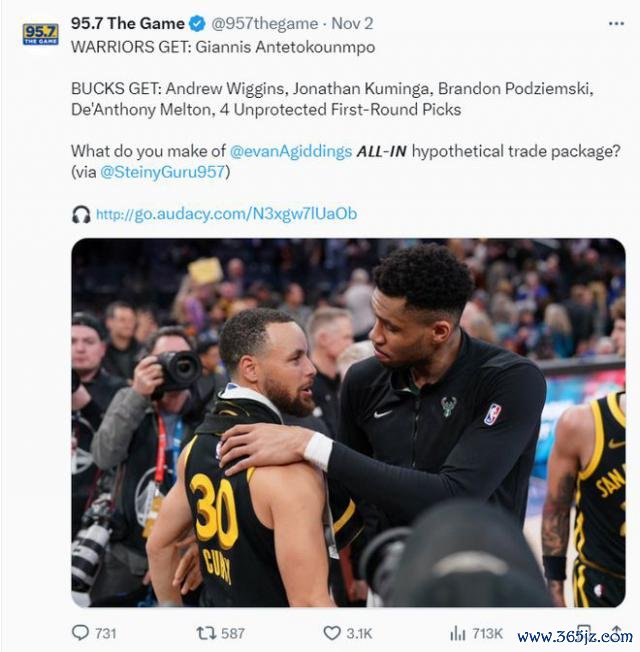Viewport: 640px width, 652px height.
Task: Like the tweet using the heart icon
Action: tap(332, 633)
